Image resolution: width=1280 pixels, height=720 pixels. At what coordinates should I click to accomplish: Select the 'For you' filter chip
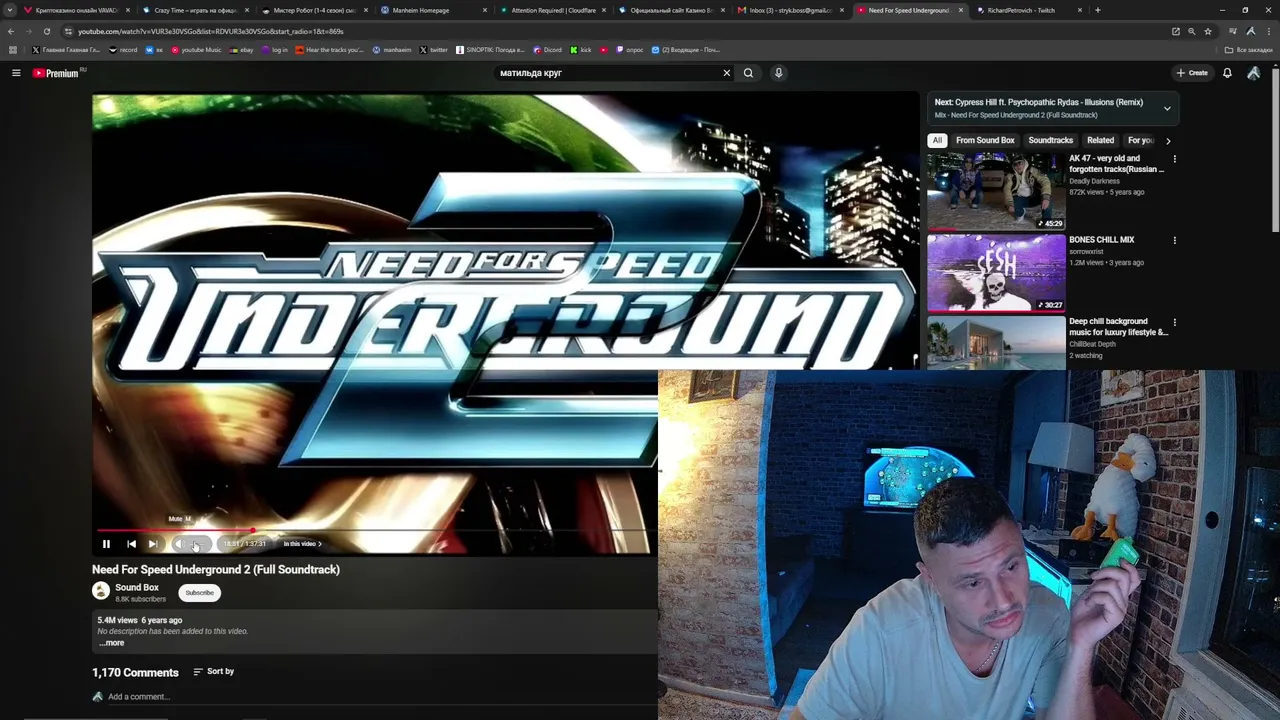1140,141
